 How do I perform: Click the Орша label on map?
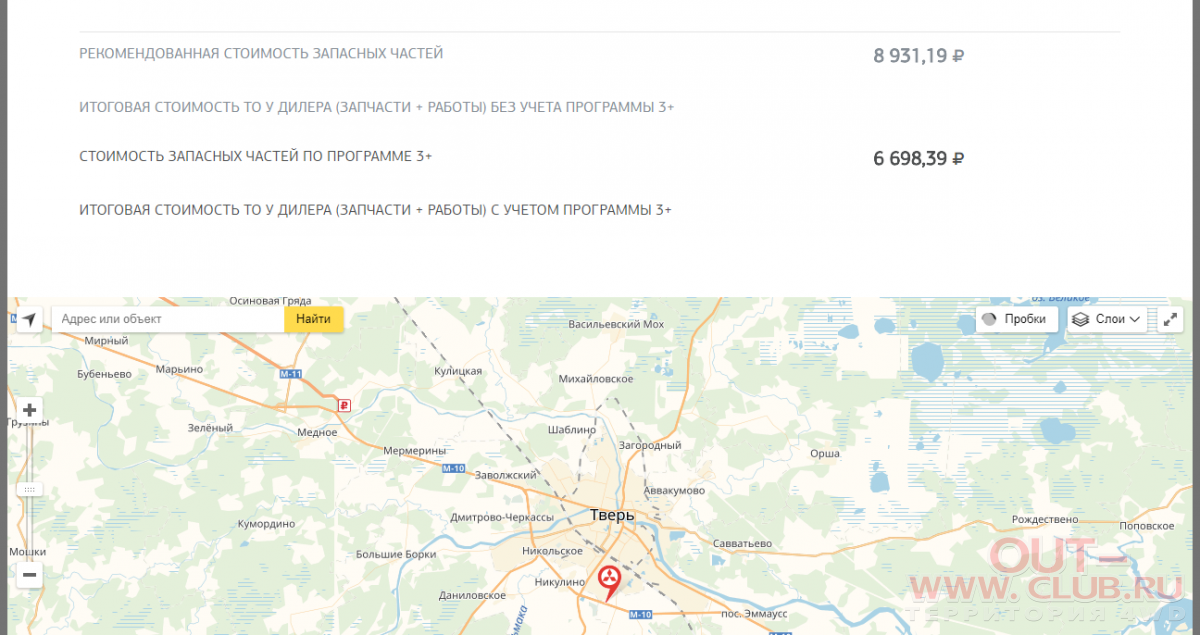point(824,453)
